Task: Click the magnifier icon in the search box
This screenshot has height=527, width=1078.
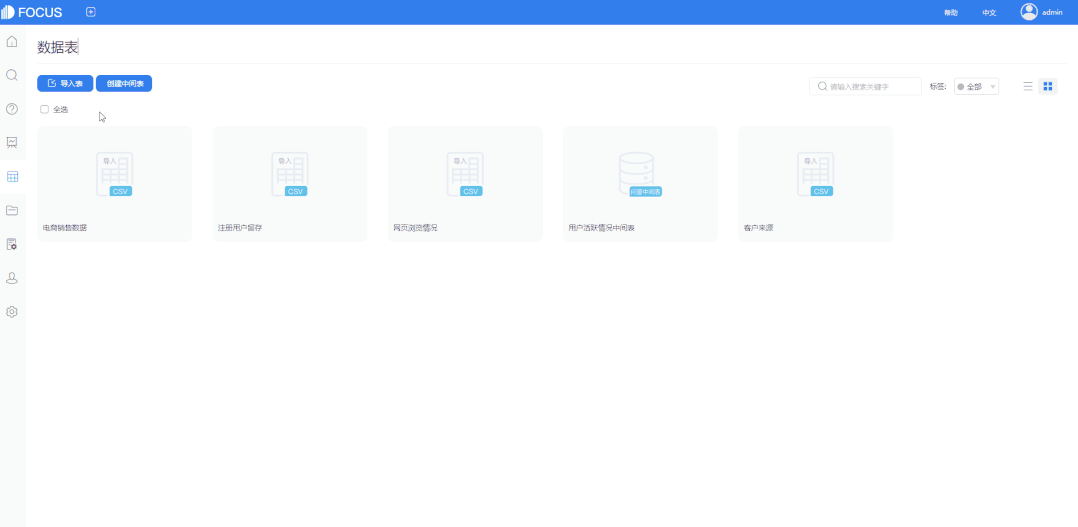Action: pyautogui.click(x=822, y=87)
